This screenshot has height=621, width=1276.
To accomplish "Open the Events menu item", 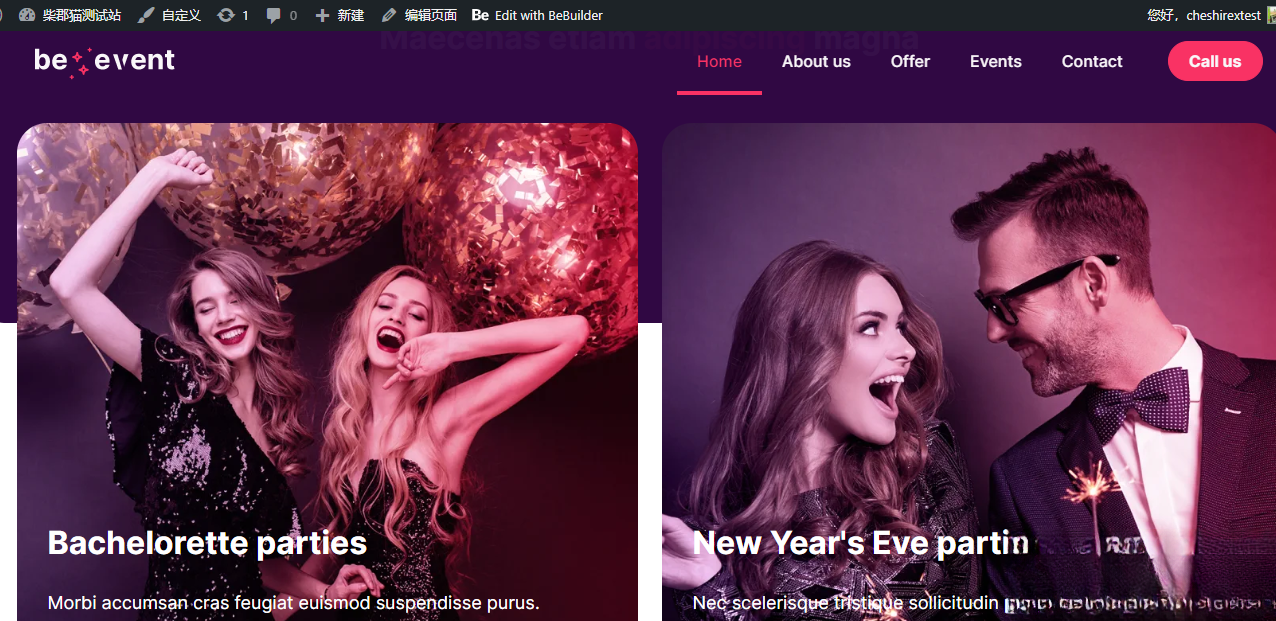I will [995, 61].
